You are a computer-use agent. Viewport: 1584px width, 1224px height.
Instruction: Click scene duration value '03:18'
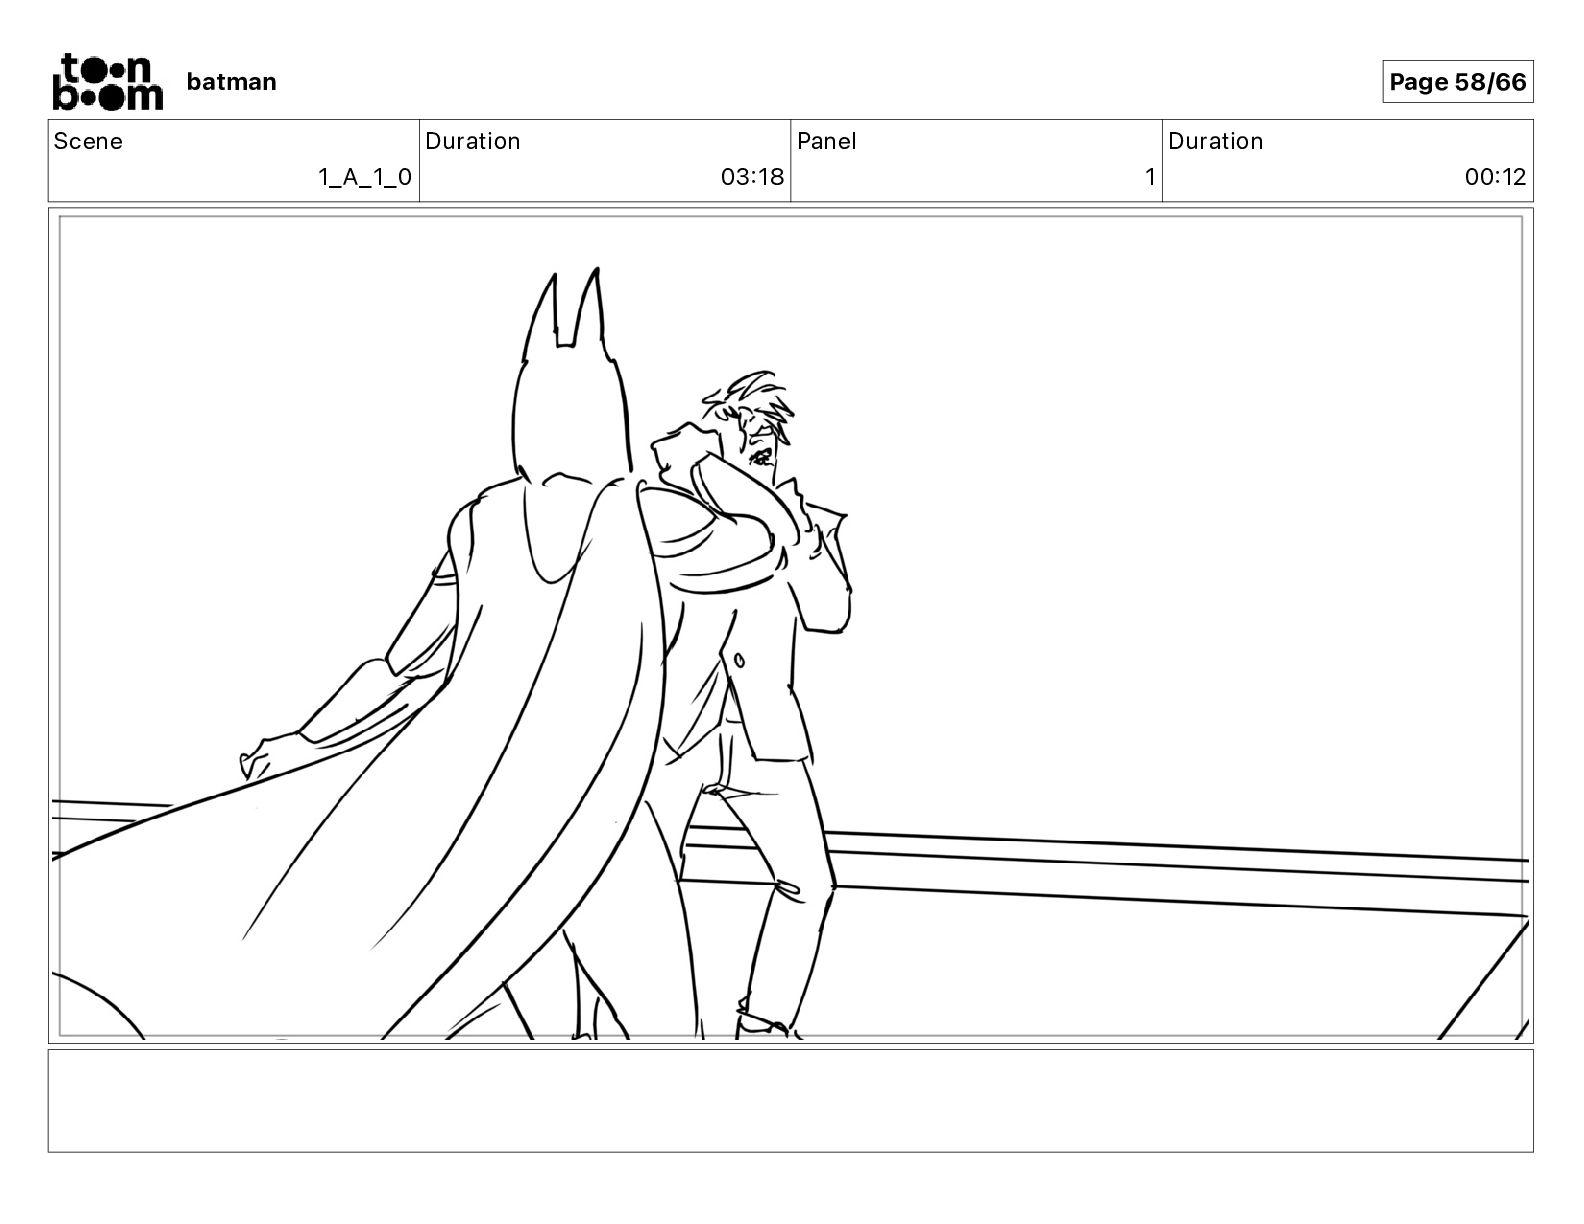click(752, 178)
